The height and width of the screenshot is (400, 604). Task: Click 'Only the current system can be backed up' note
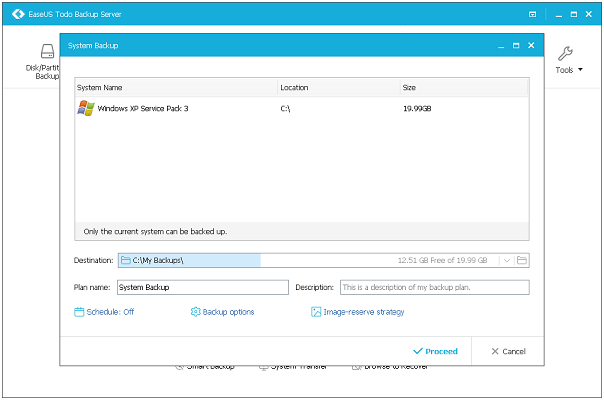(155, 232)
